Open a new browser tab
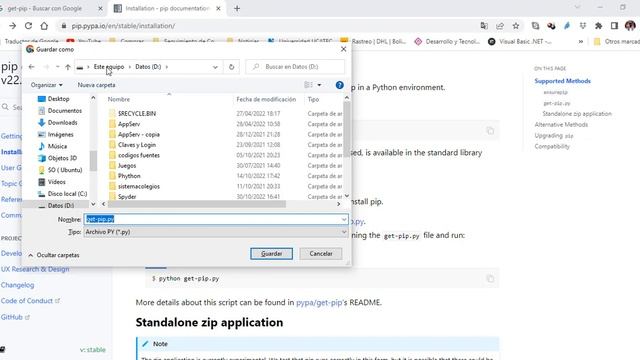The height and width of the screenshot is (360, 640). pyautogui.click(x=237, y=9)
